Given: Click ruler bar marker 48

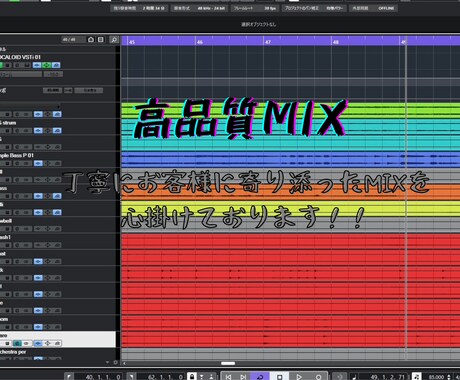Looking at the screenshot, I should (x=336, y=42).
